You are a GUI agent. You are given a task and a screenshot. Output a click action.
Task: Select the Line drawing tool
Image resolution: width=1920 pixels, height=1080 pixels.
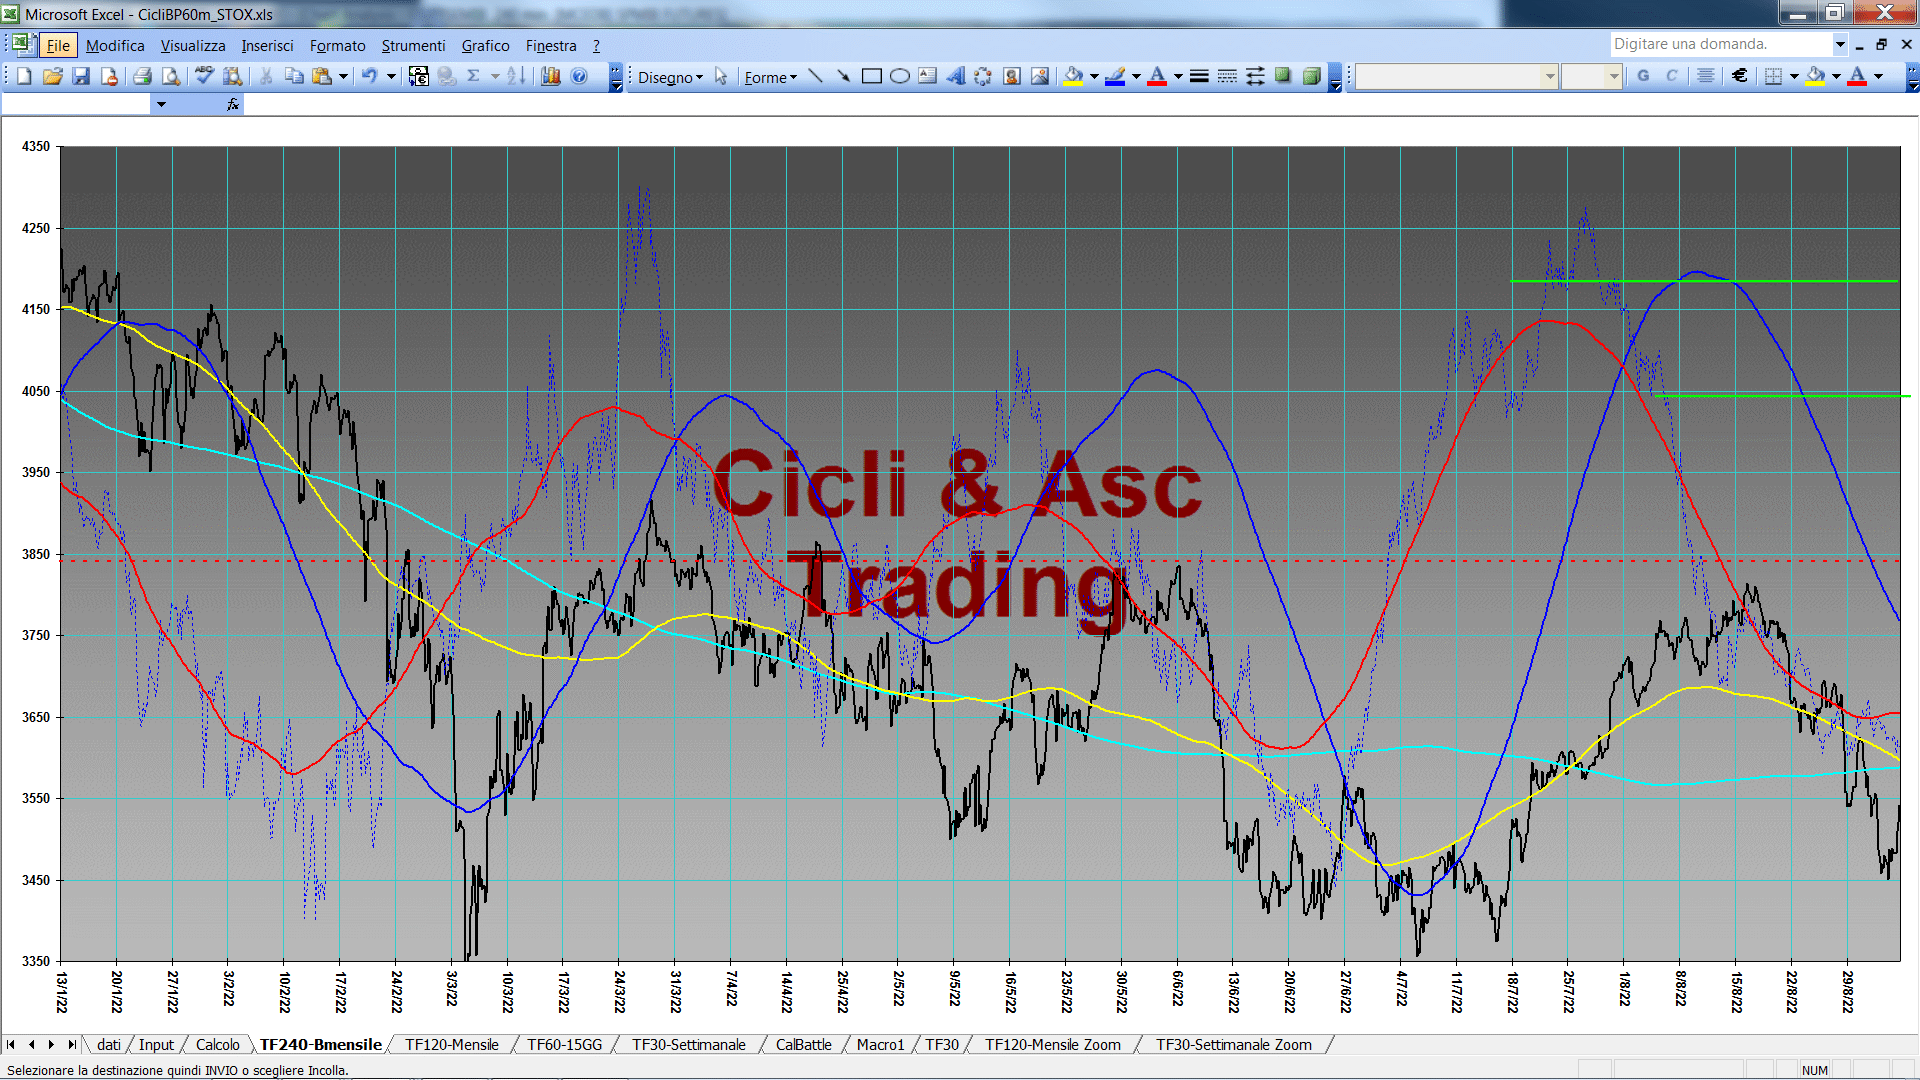coord(815,76)
